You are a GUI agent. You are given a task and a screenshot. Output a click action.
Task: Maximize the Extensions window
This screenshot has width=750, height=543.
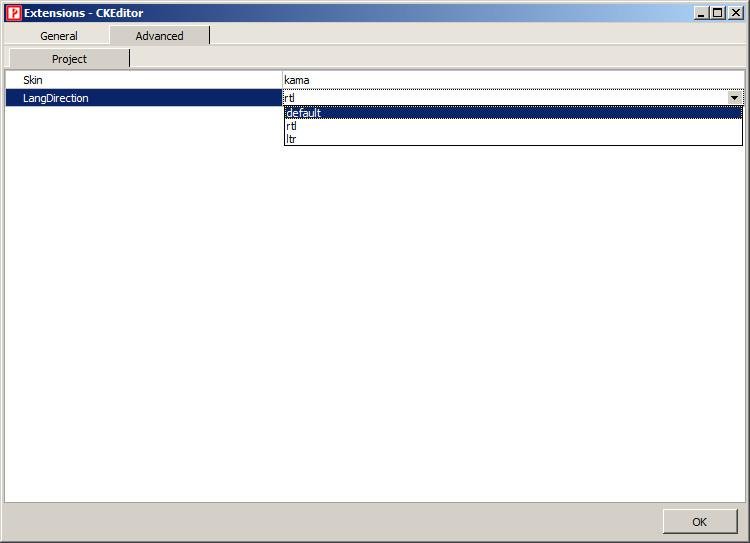pos(717,13)
